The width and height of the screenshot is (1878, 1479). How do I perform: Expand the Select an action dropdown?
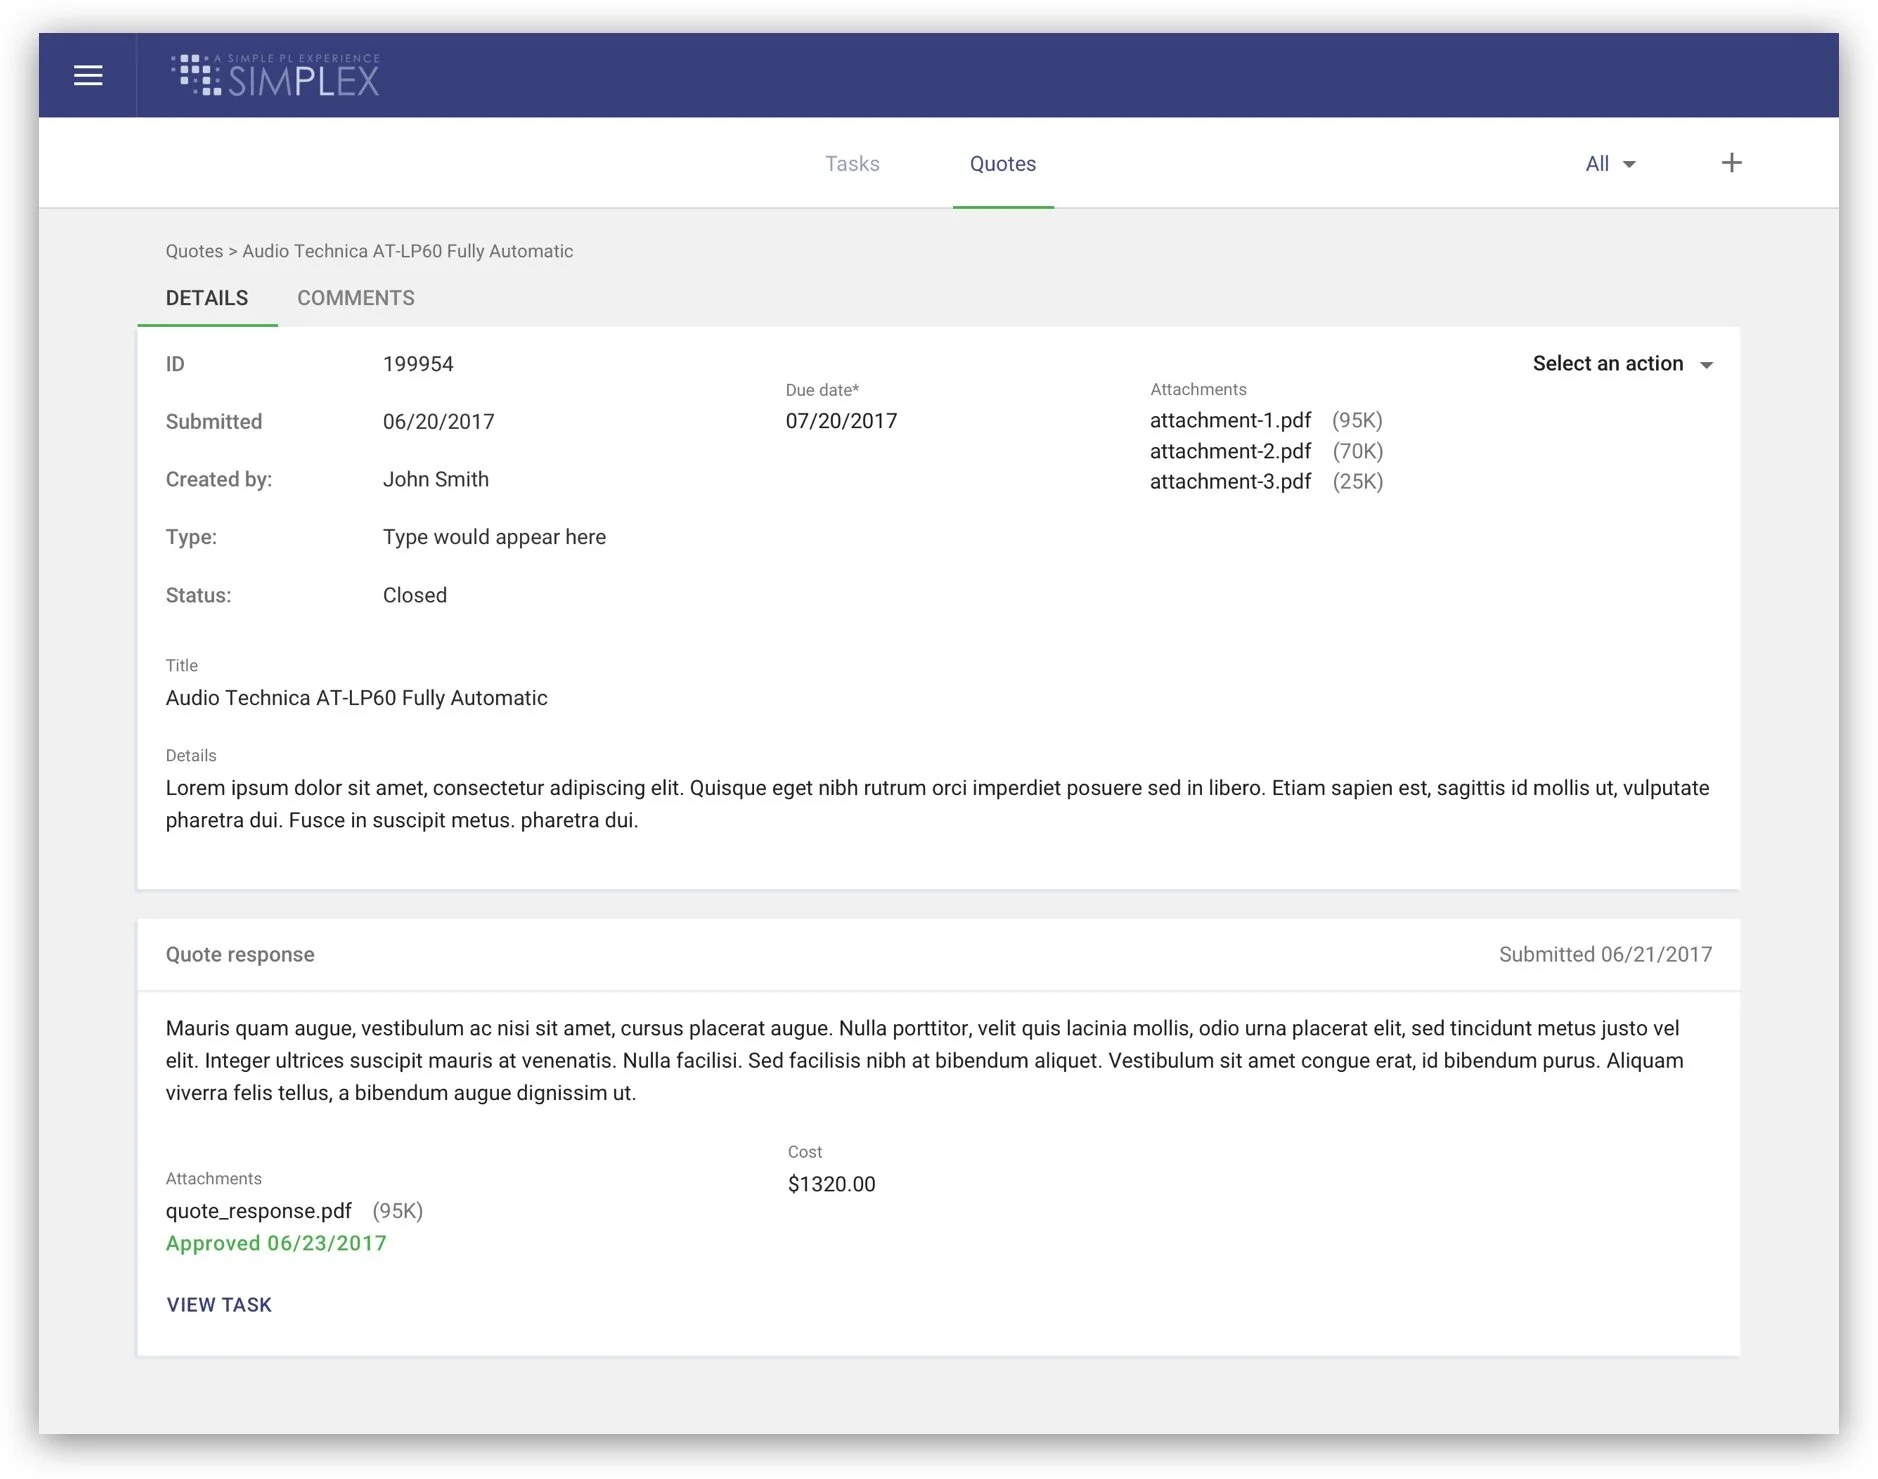tap(1623, 364)
